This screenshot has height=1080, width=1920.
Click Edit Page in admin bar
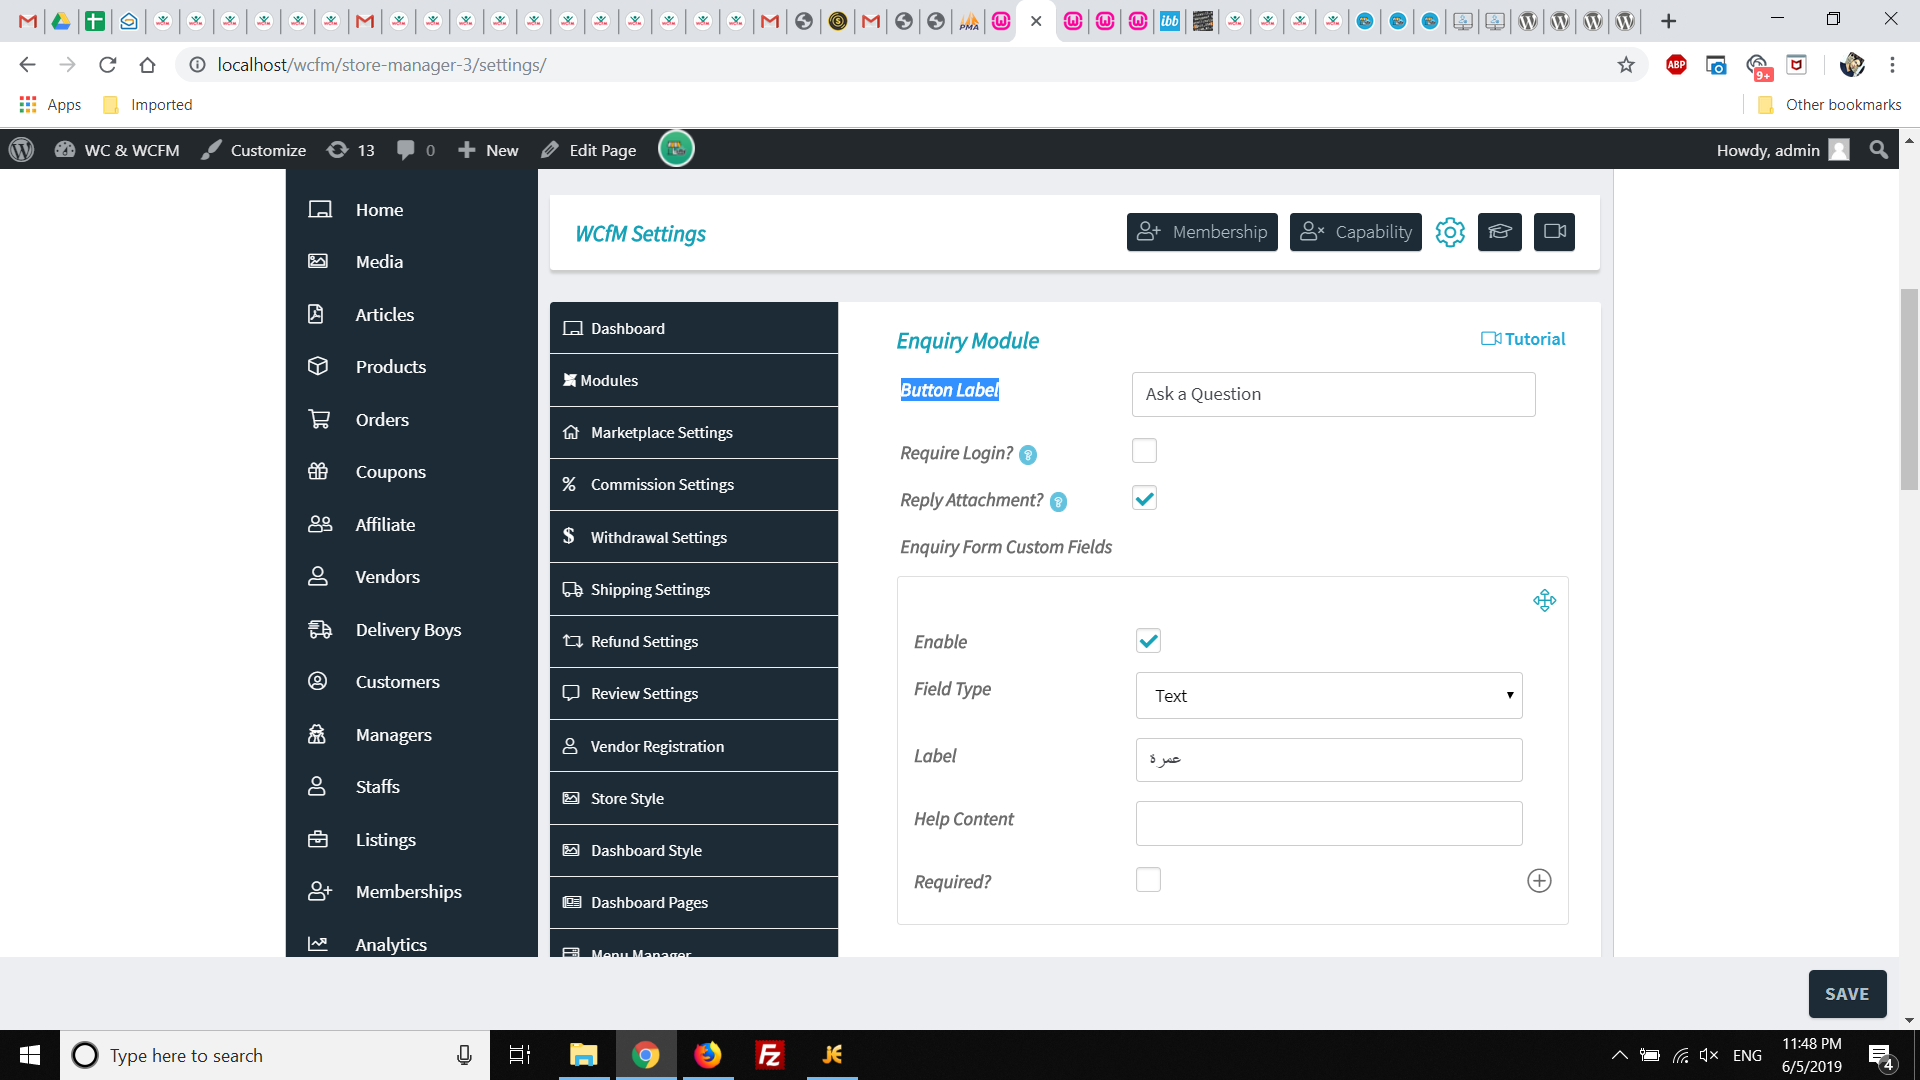pos(588,150)
